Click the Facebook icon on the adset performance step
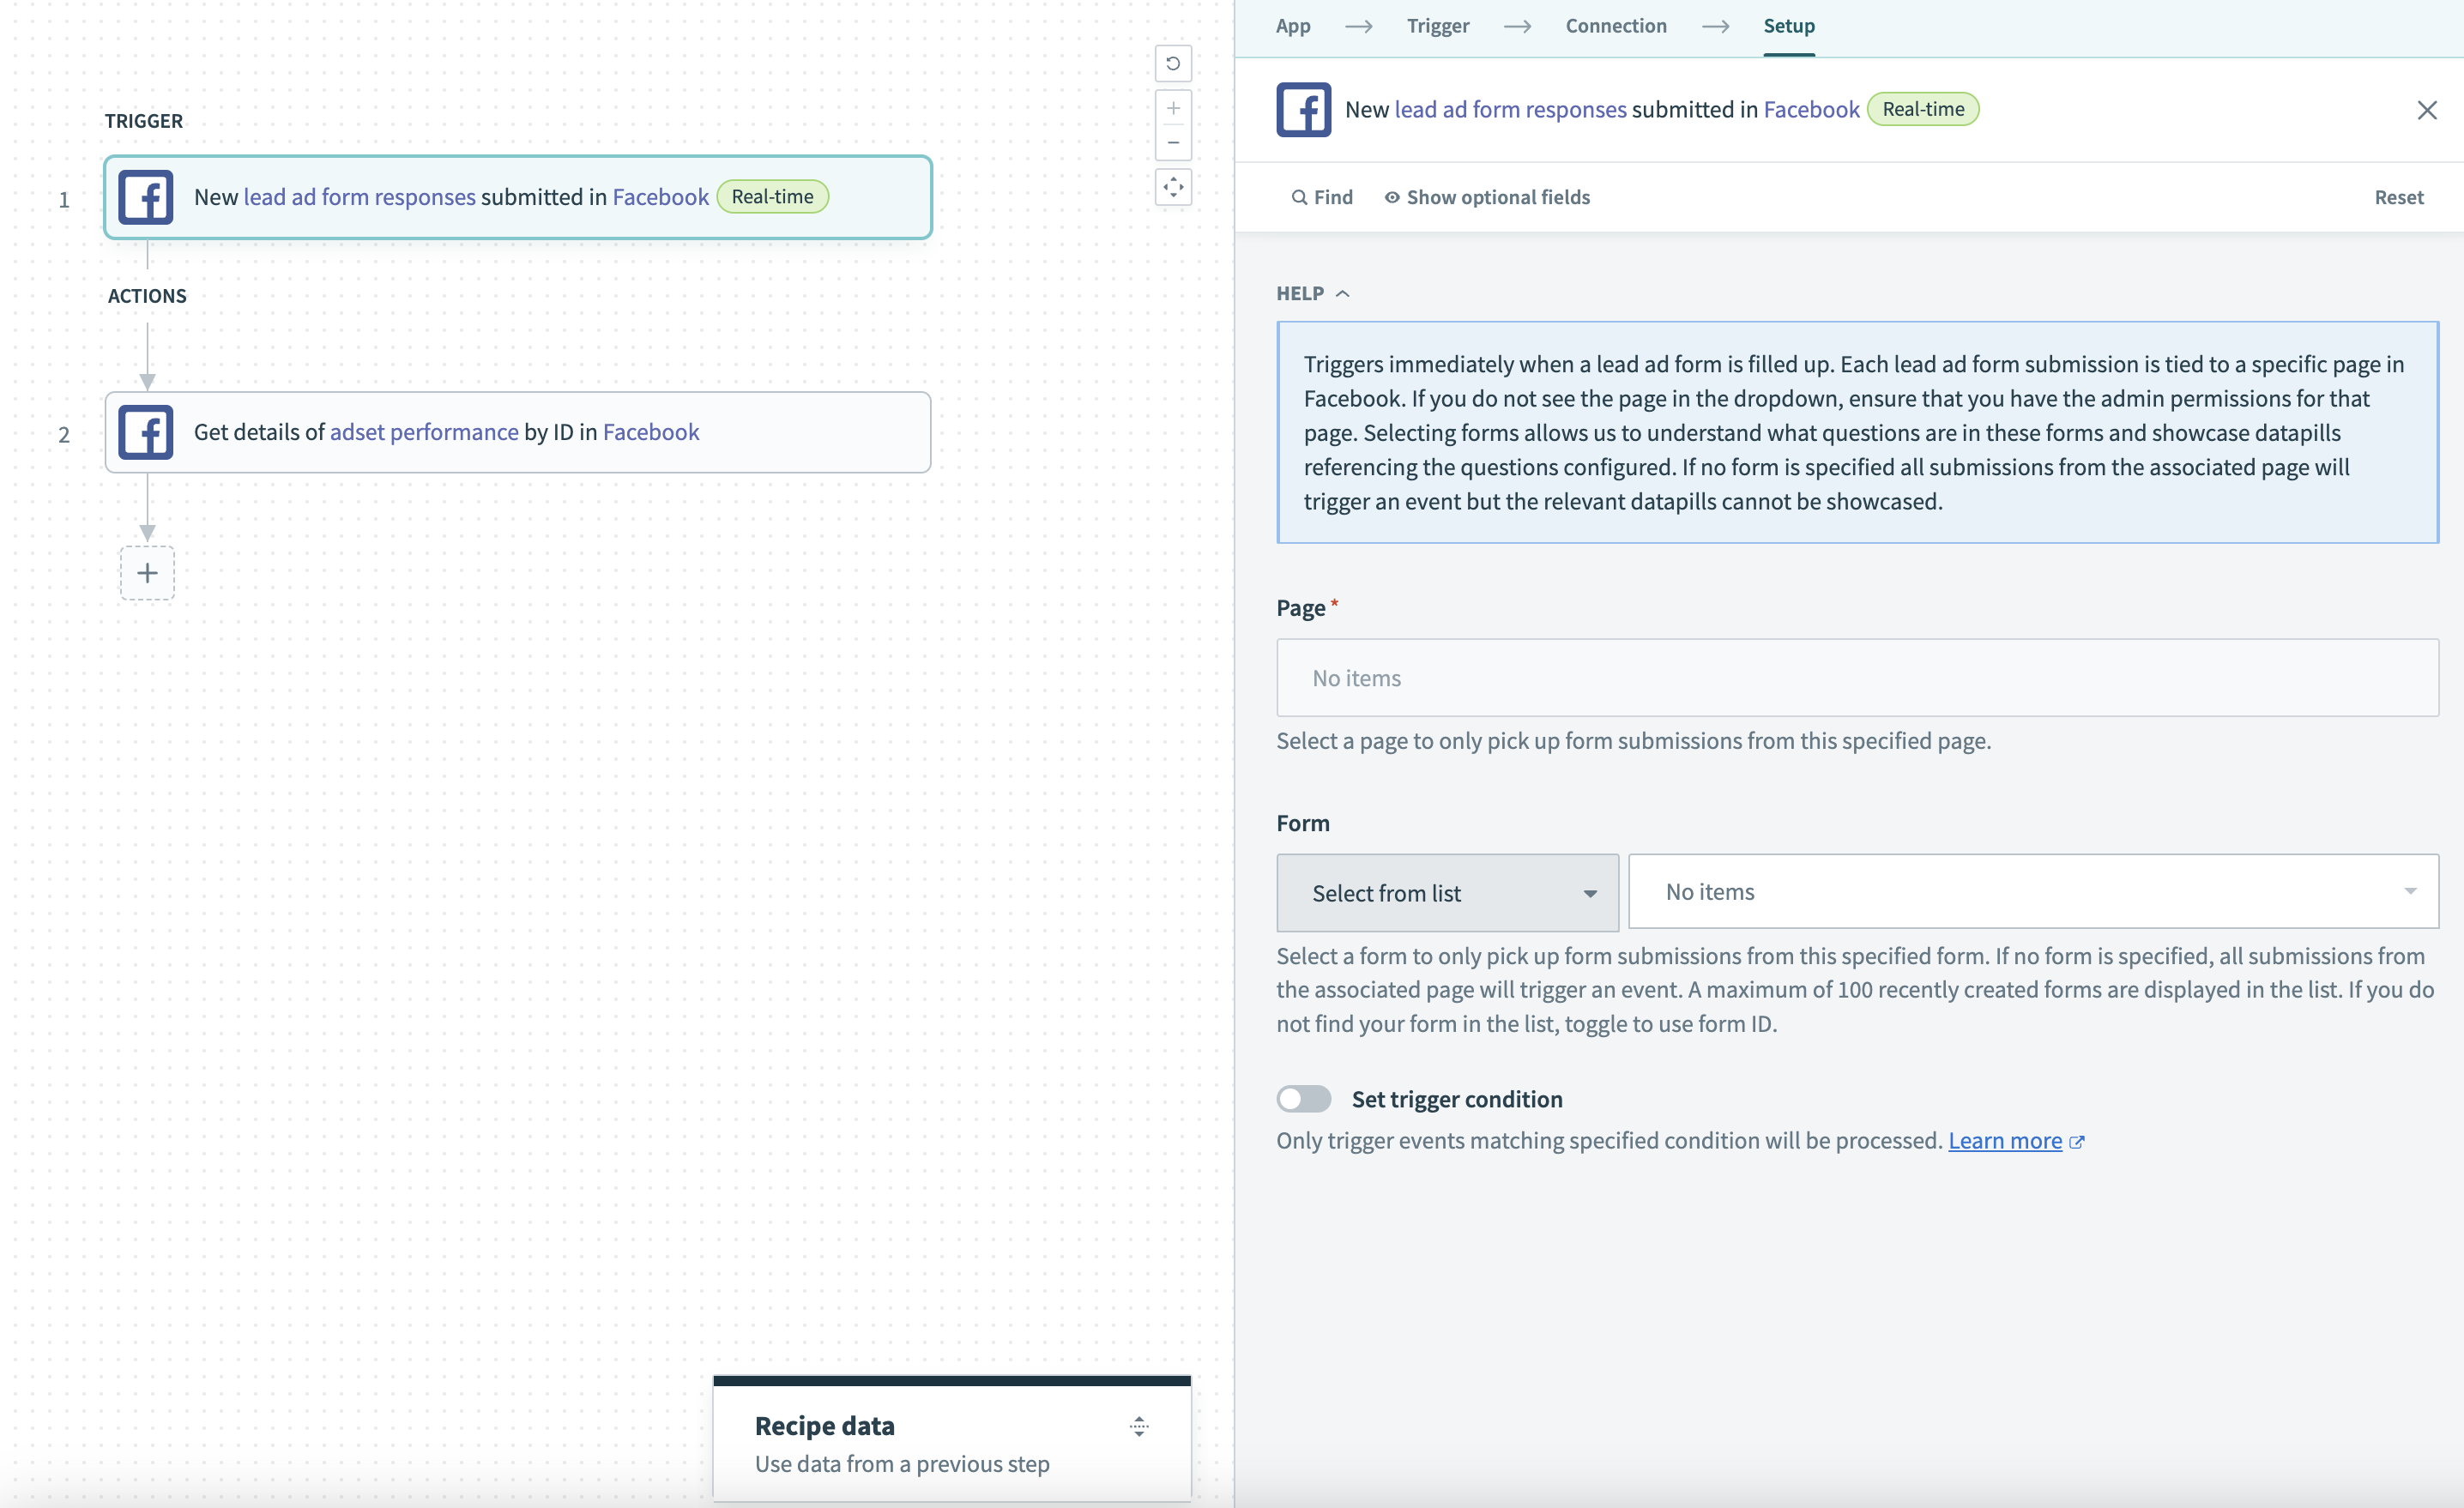The height and width of the screenshot is (1508, 2464). coord(146,432)
